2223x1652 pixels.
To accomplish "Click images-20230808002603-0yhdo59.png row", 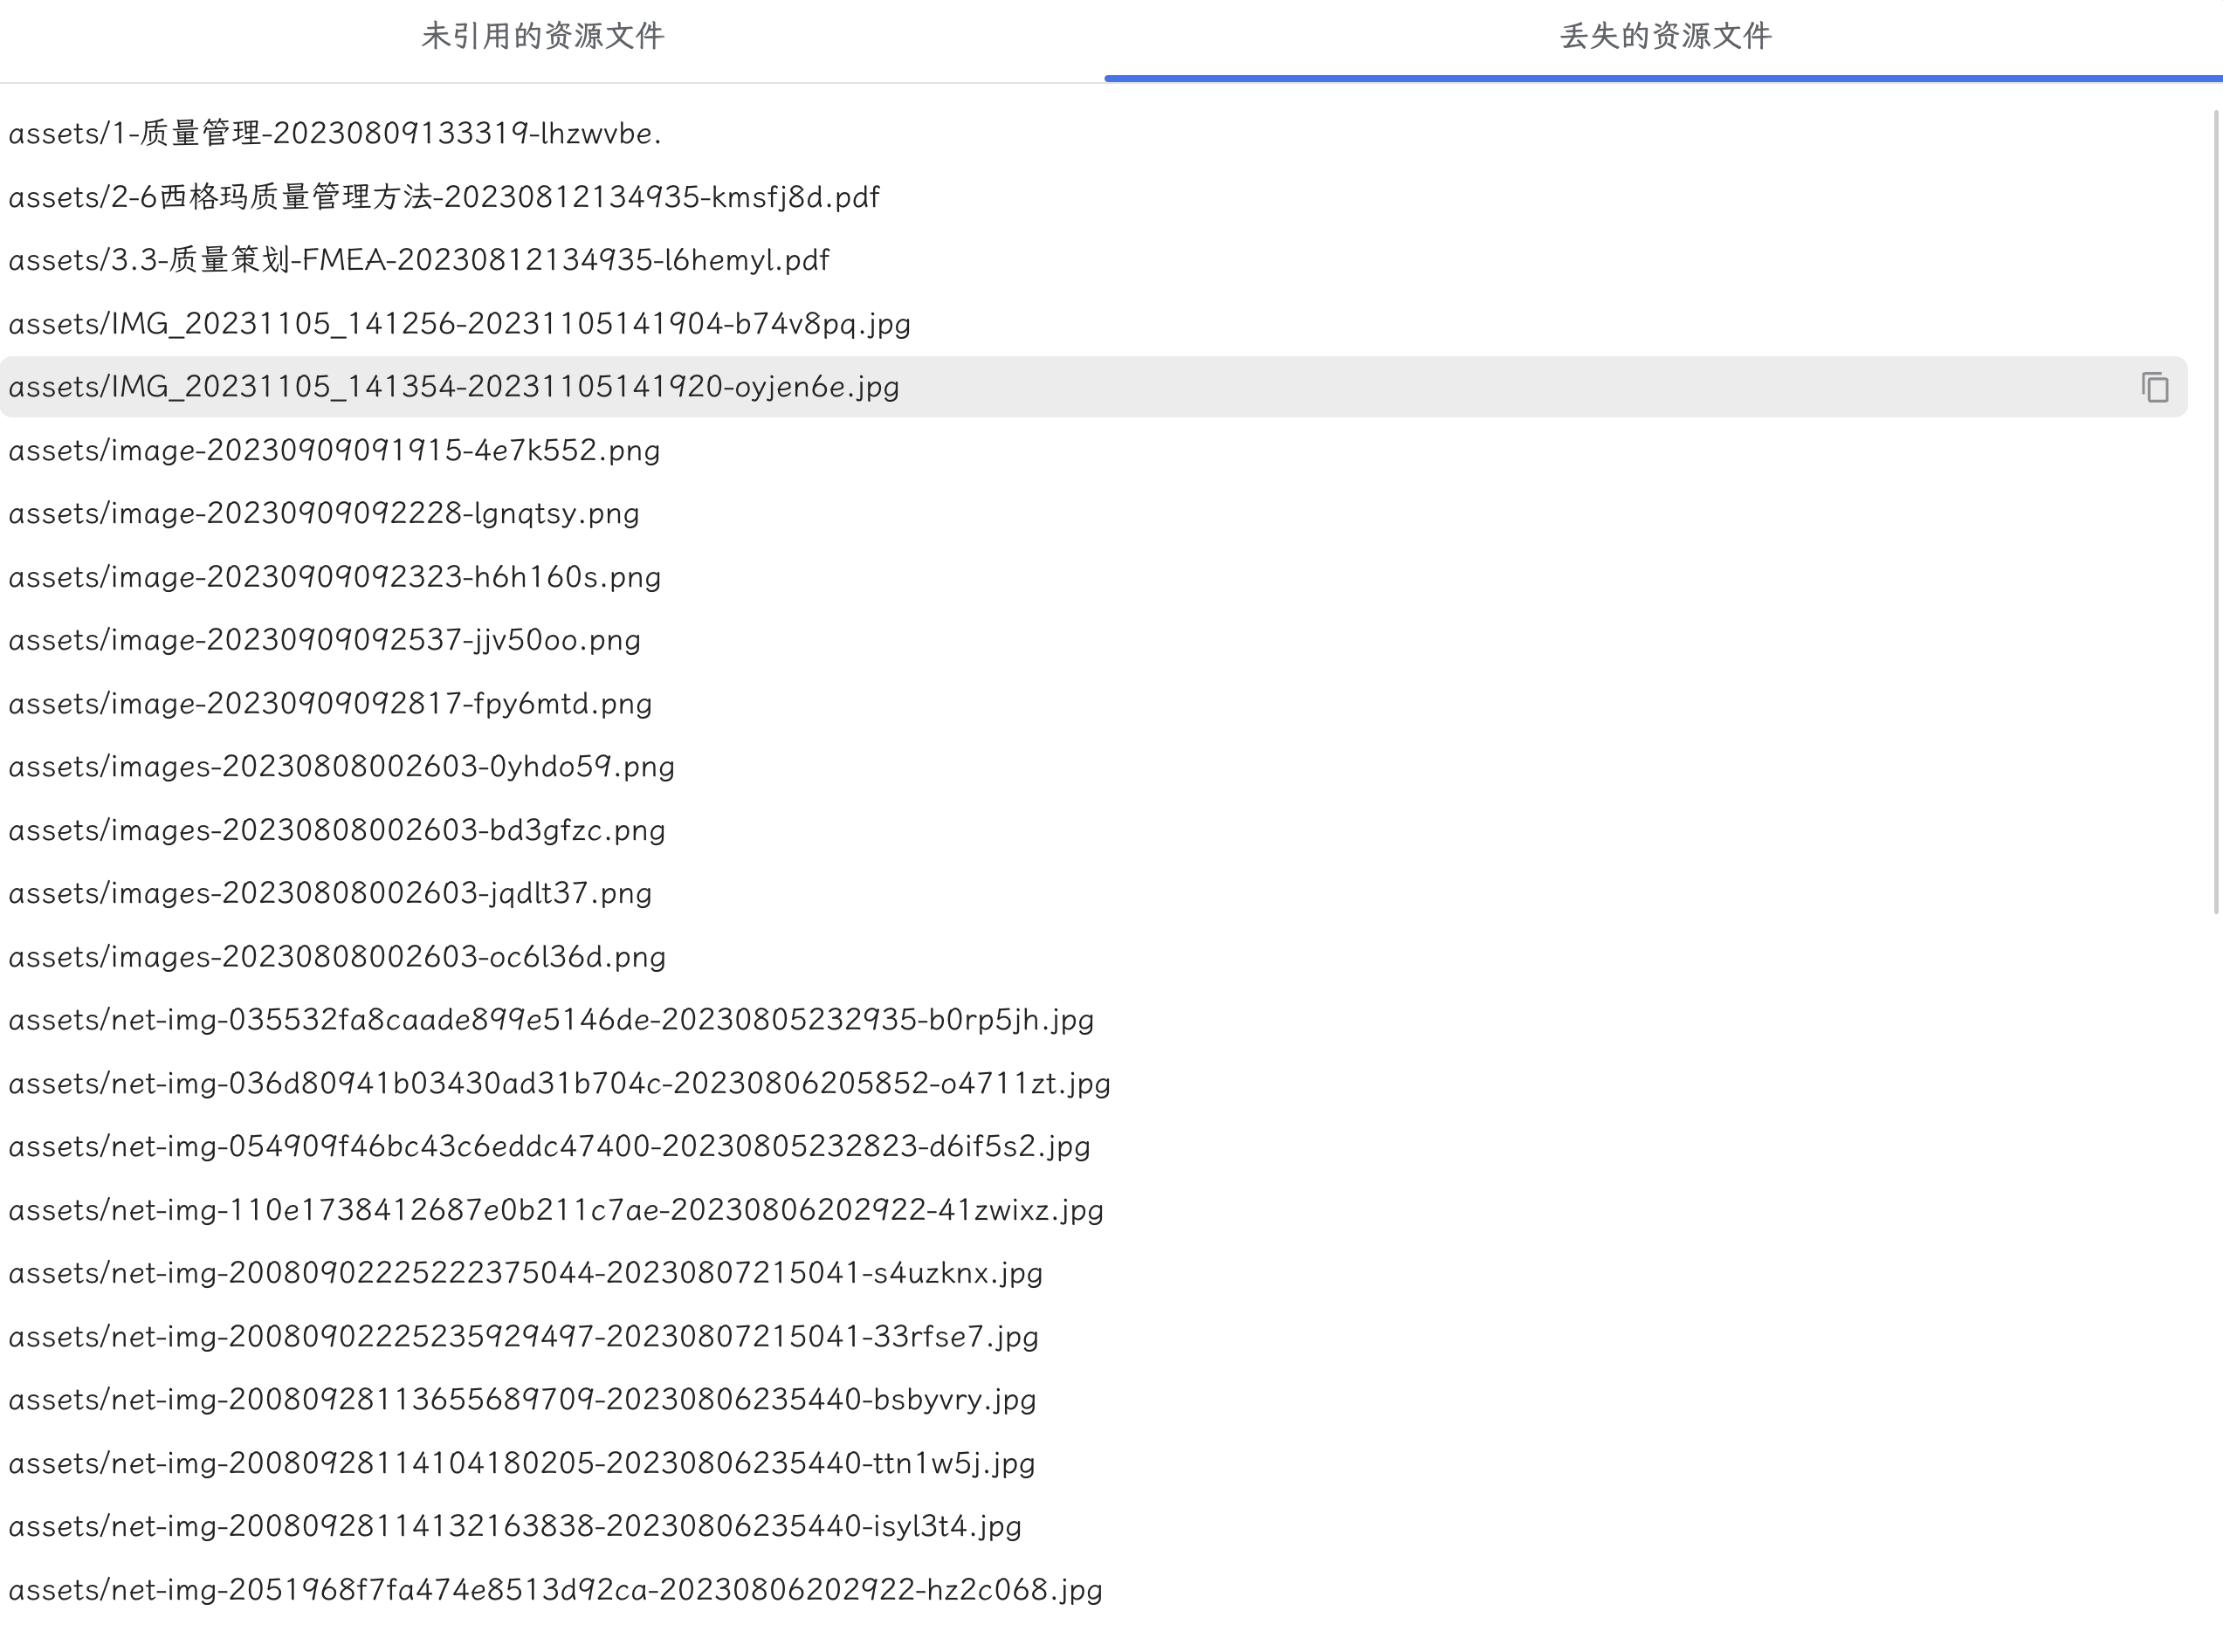I will tap(342, 767).
